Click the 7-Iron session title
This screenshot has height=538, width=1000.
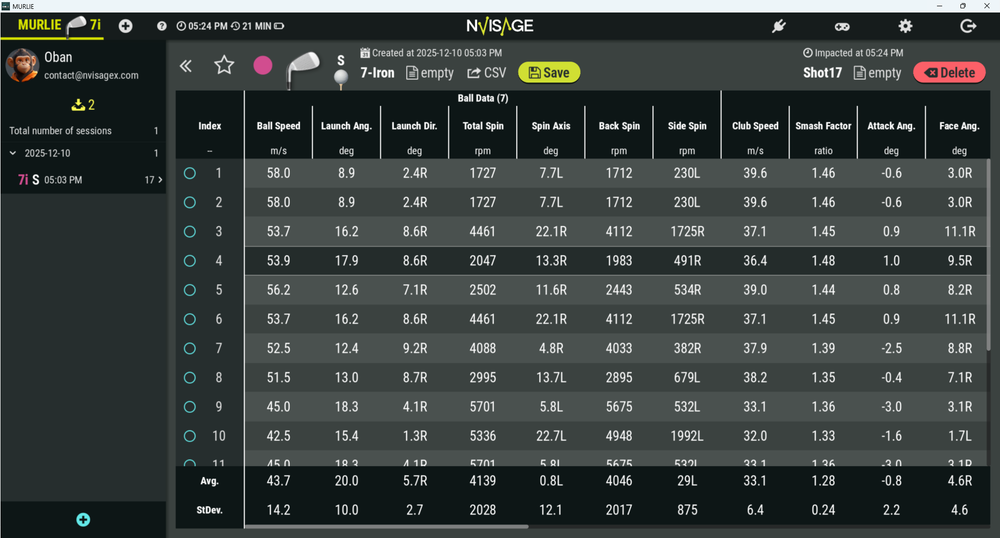[x=378, y=73]
